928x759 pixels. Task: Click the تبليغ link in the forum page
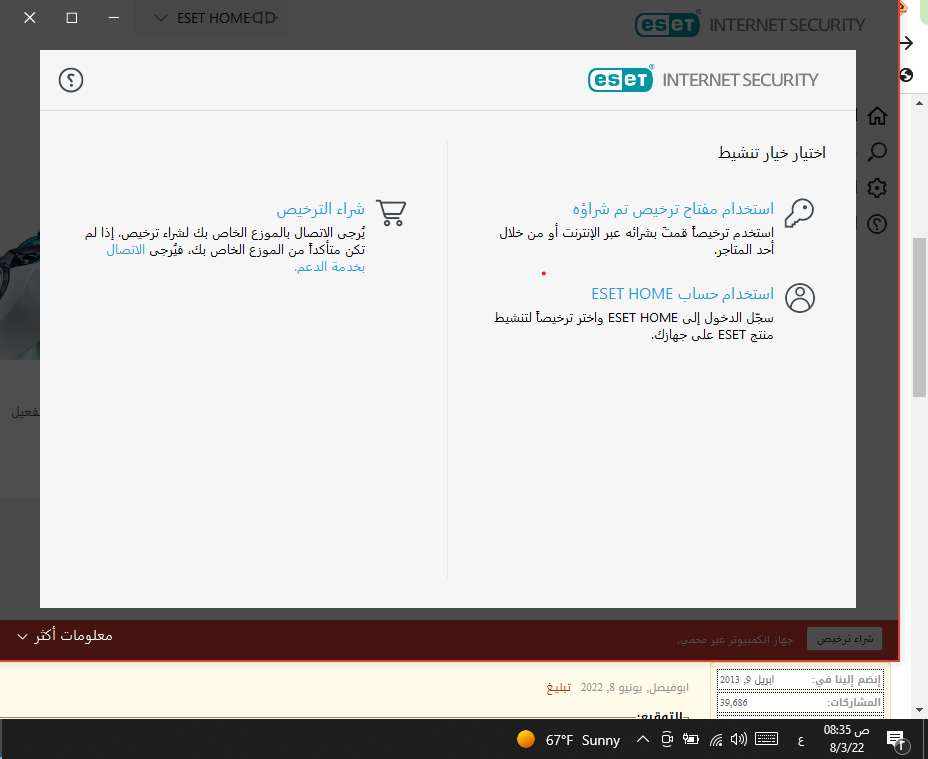(558, 687)
